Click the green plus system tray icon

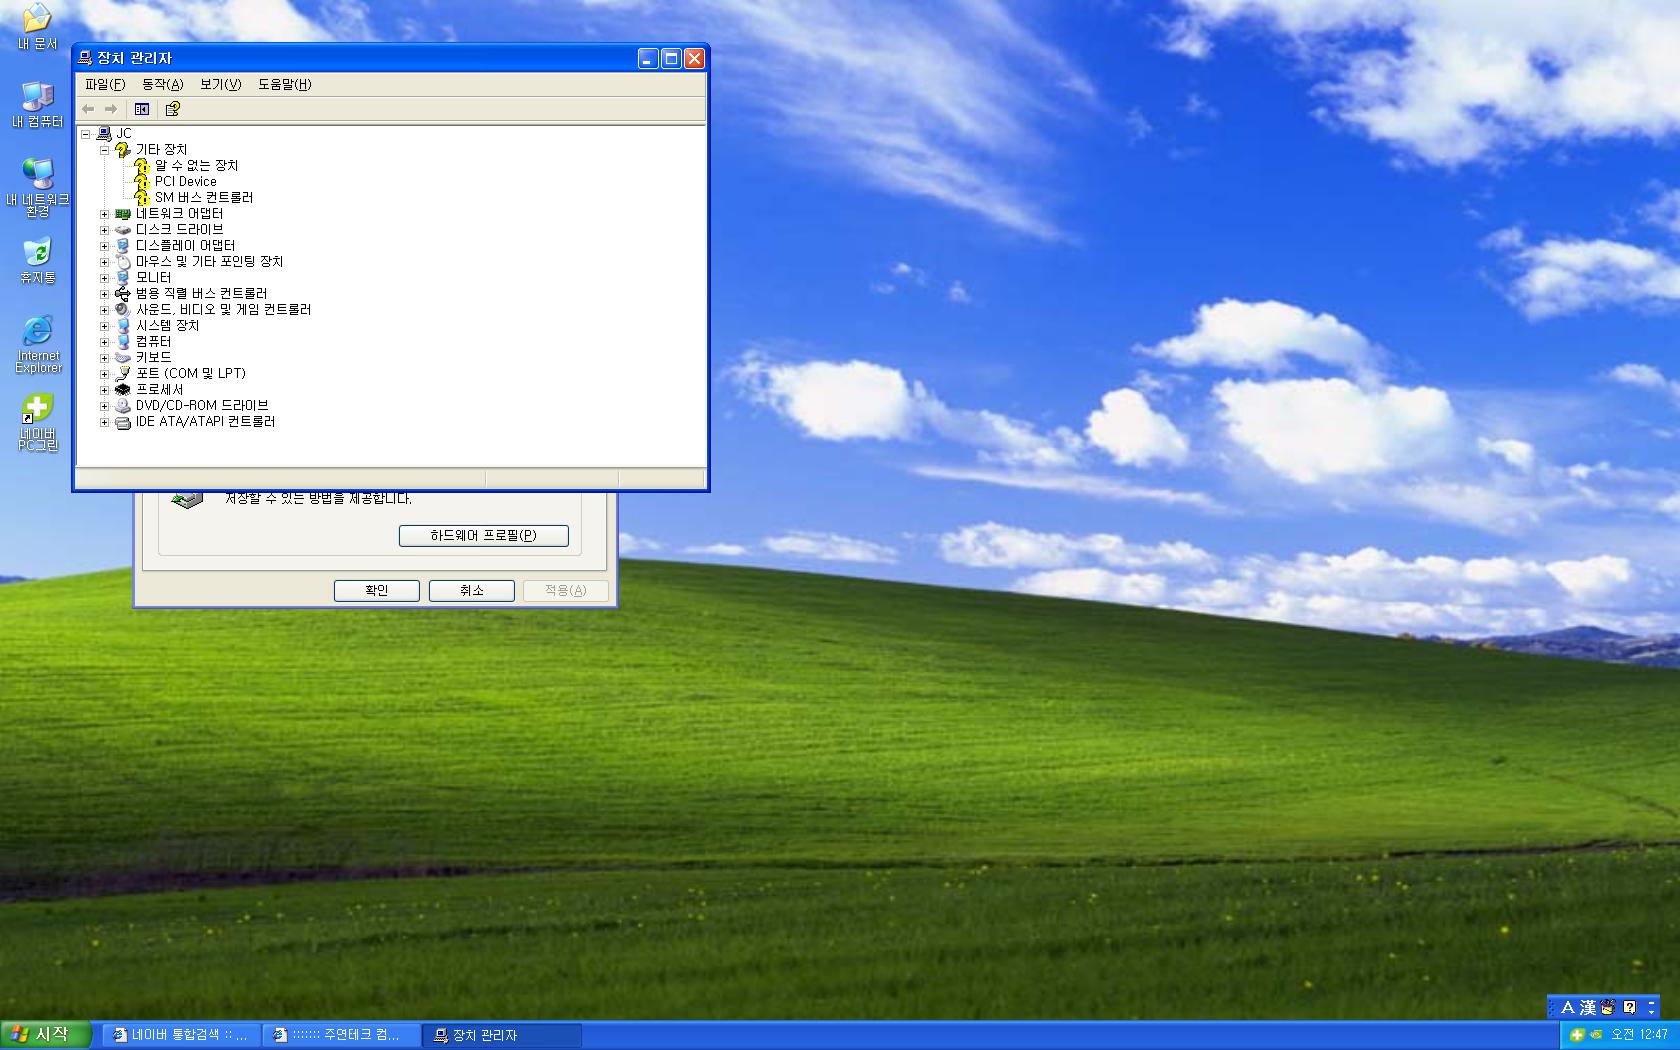point(1577,1035)
